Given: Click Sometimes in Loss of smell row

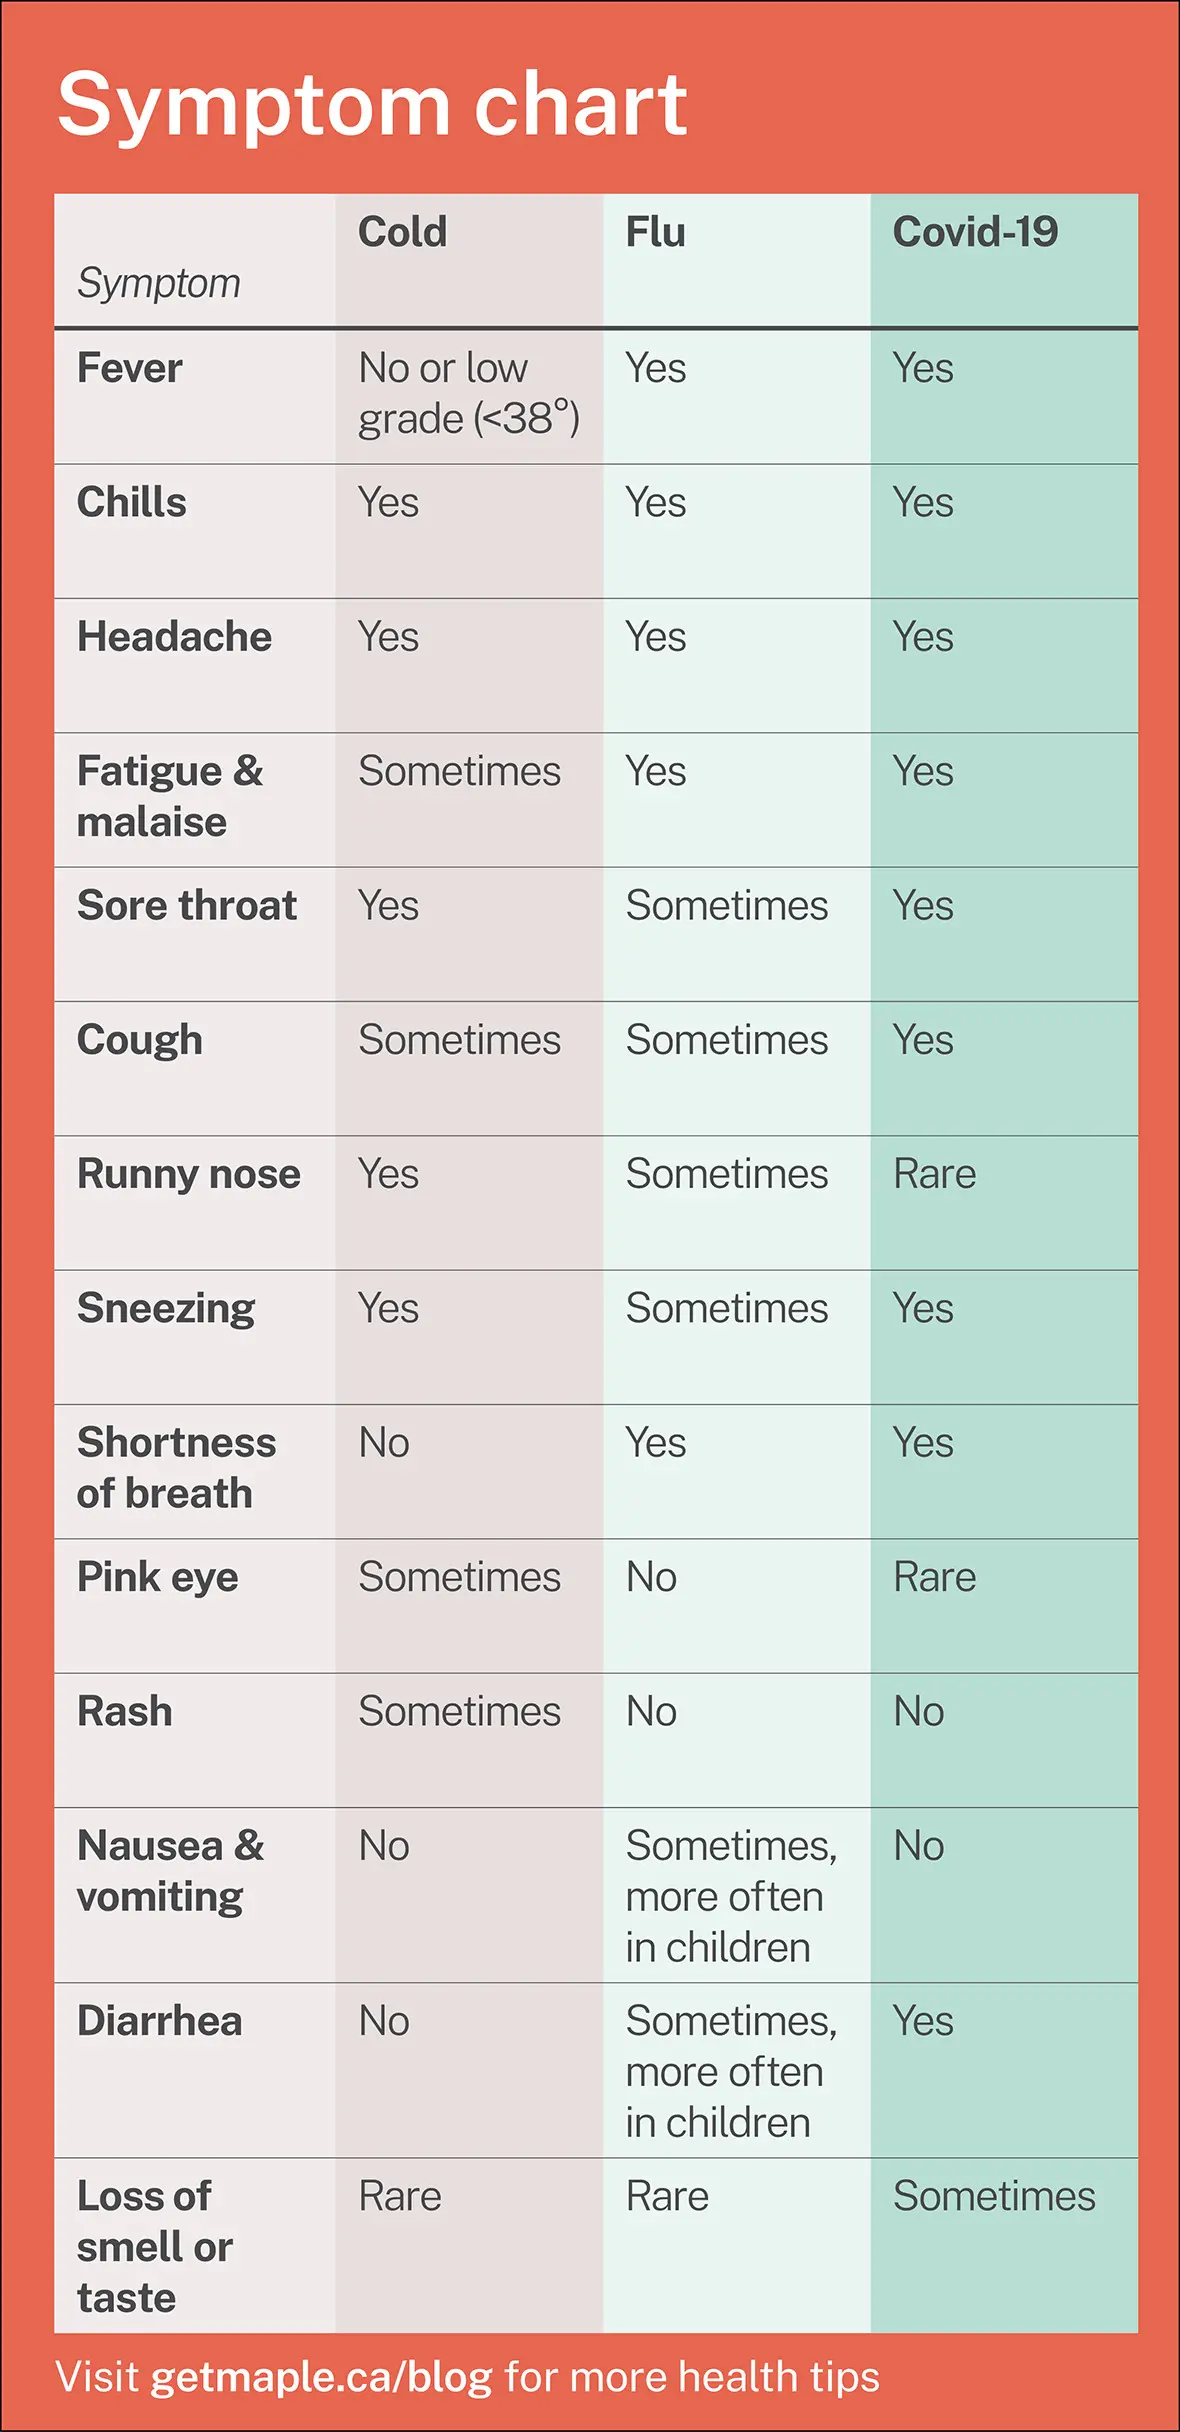Looking at the screenshot, I should pos(995,2196).
